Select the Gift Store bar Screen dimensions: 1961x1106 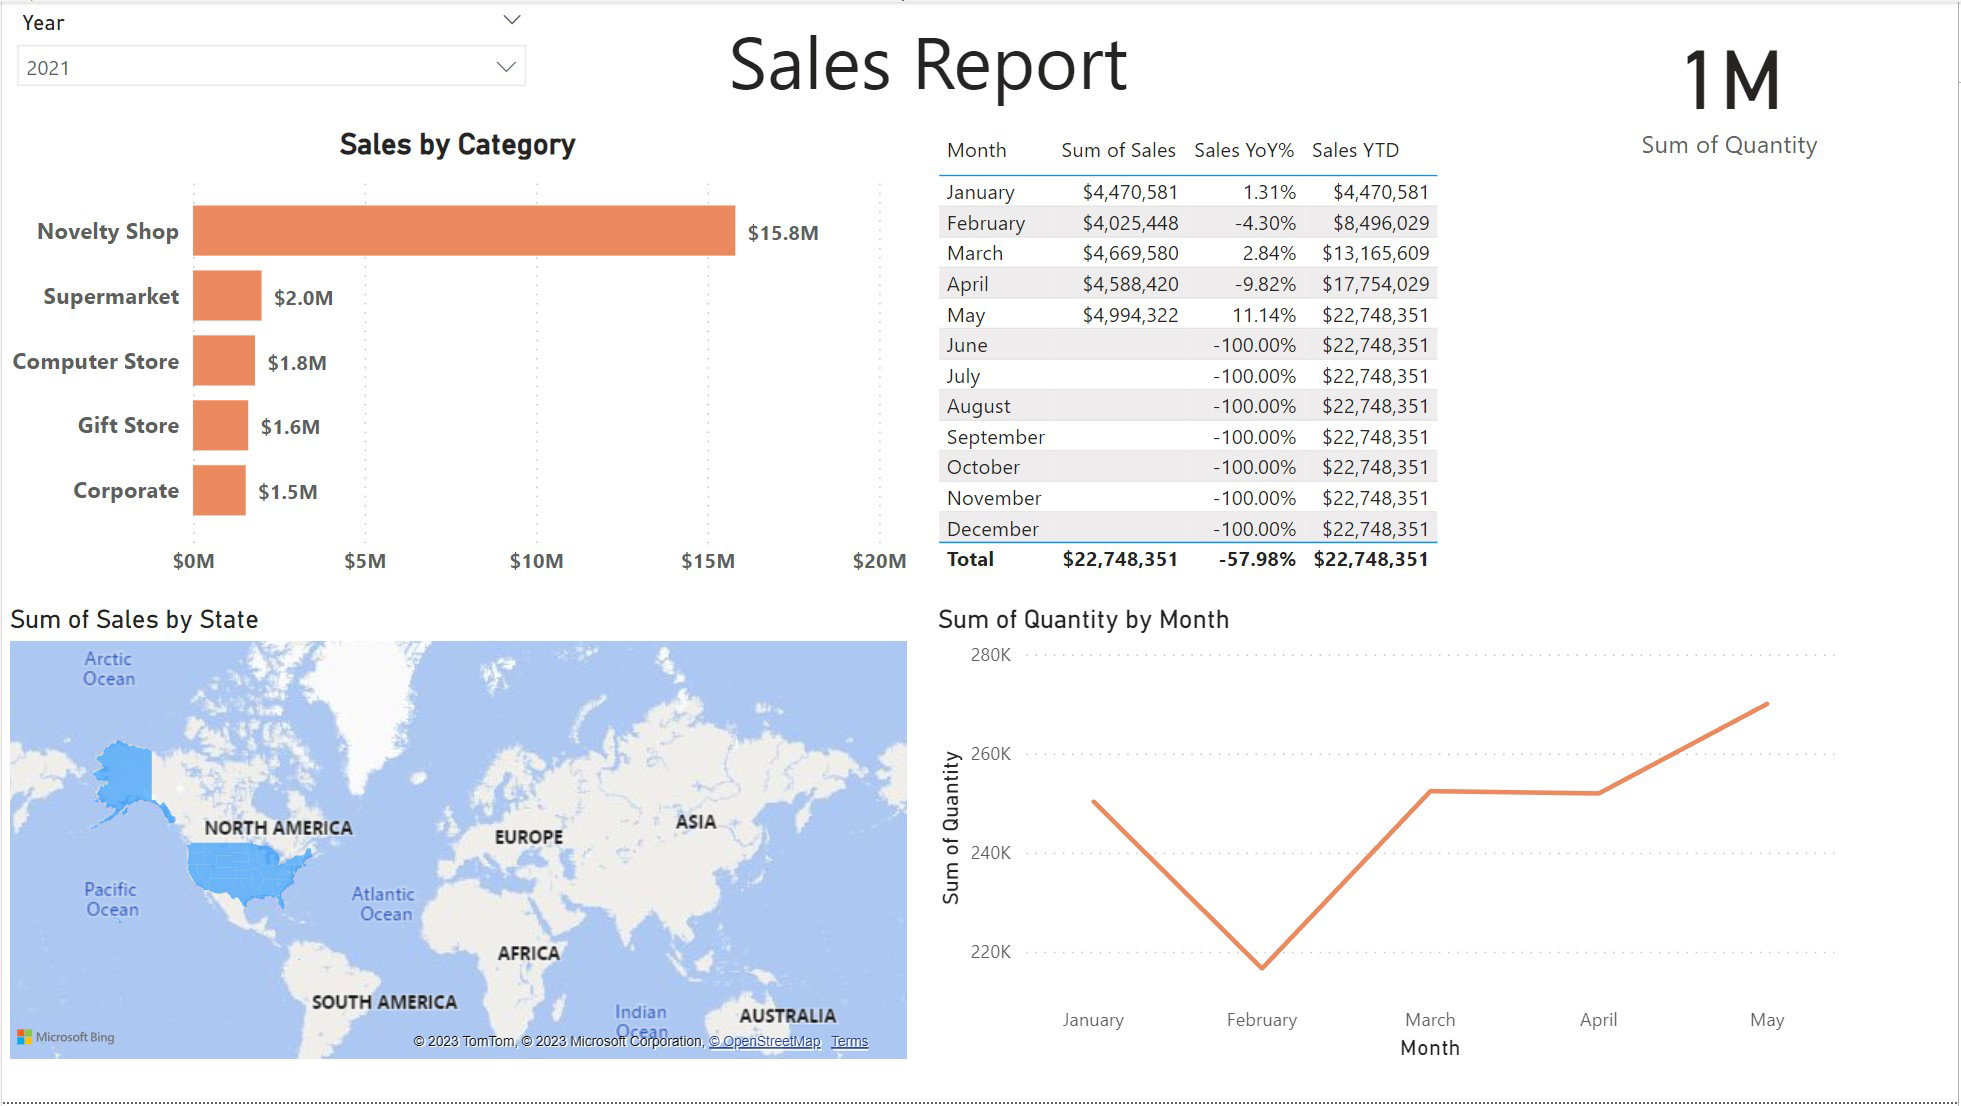[x=220, y=425]
